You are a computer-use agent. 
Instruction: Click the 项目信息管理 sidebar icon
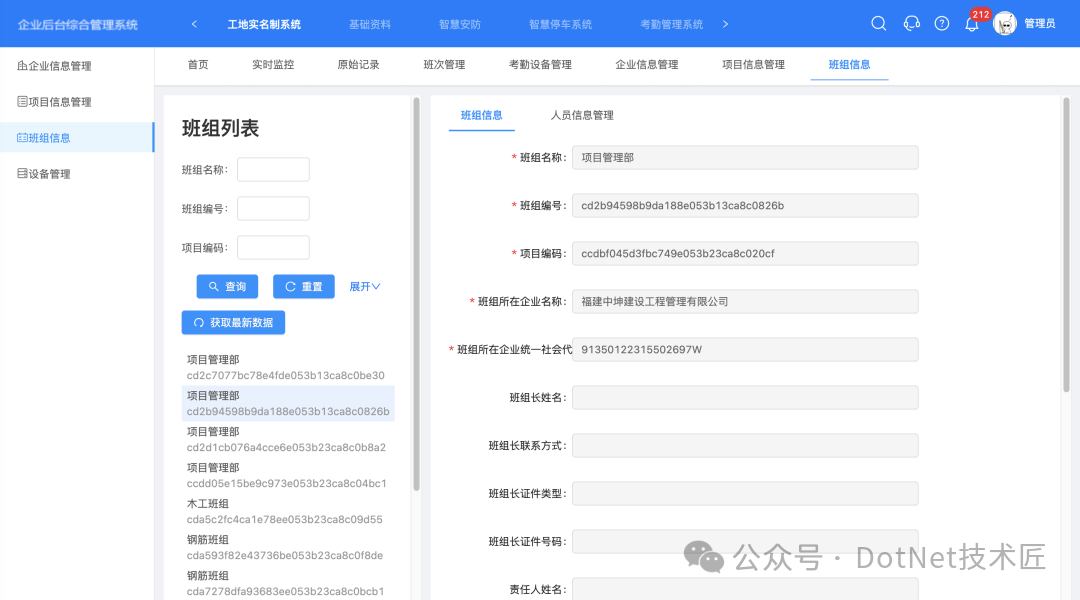(22, 102)
